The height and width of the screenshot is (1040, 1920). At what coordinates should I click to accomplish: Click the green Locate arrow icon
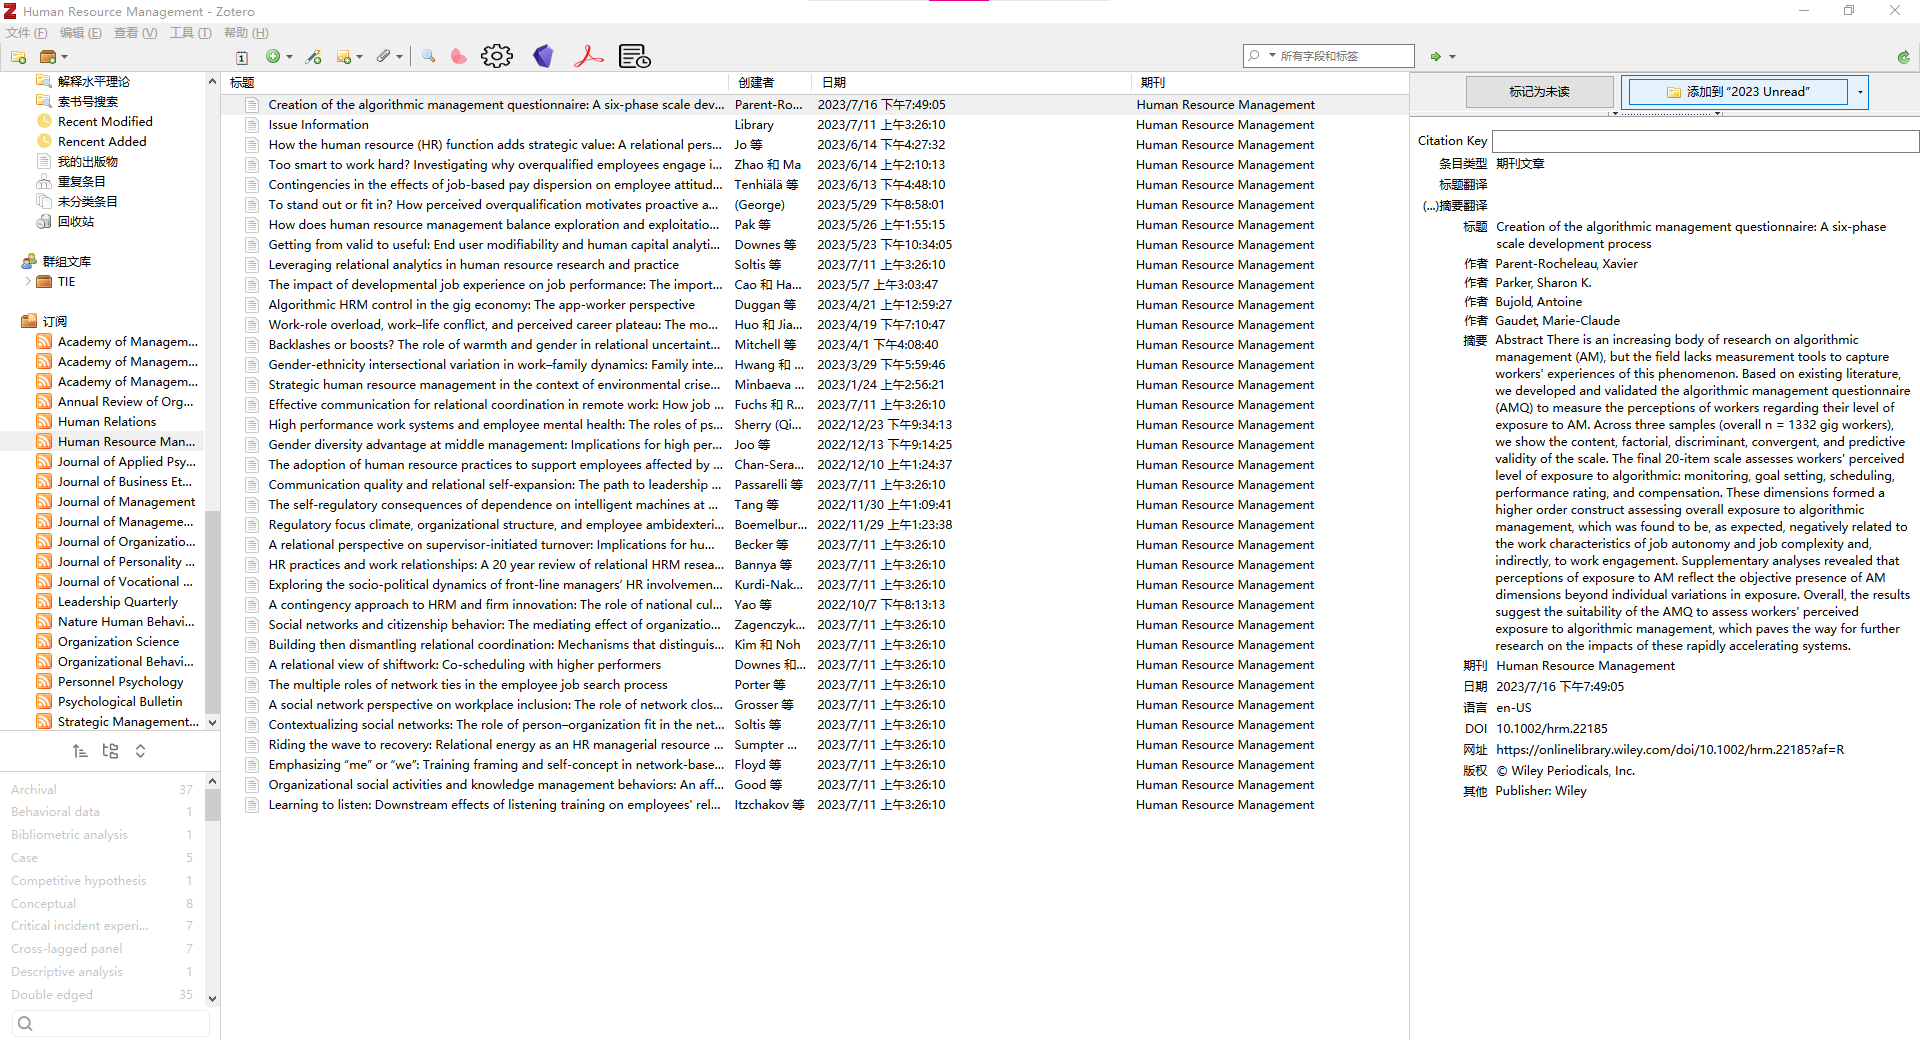click(x=1436, y=57)
